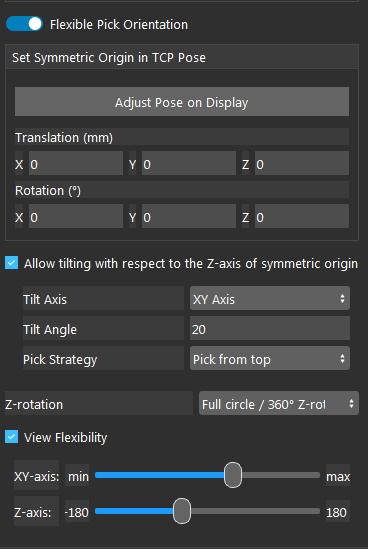Click the Z-axis slider handle
The width and height of the screenshot is (368, 549).
coord(182,511)
